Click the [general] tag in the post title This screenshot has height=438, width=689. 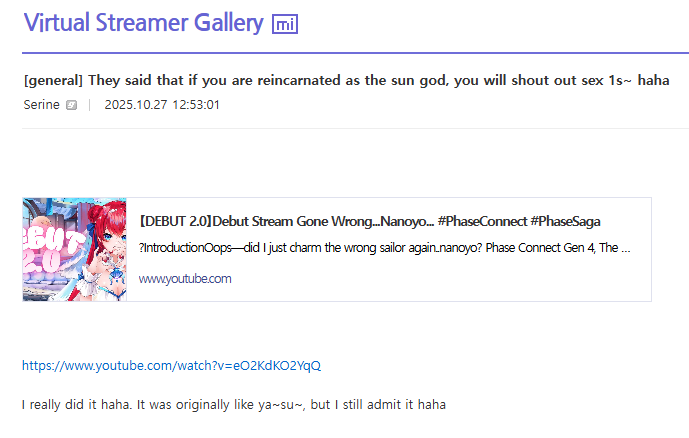pos(53,80)
